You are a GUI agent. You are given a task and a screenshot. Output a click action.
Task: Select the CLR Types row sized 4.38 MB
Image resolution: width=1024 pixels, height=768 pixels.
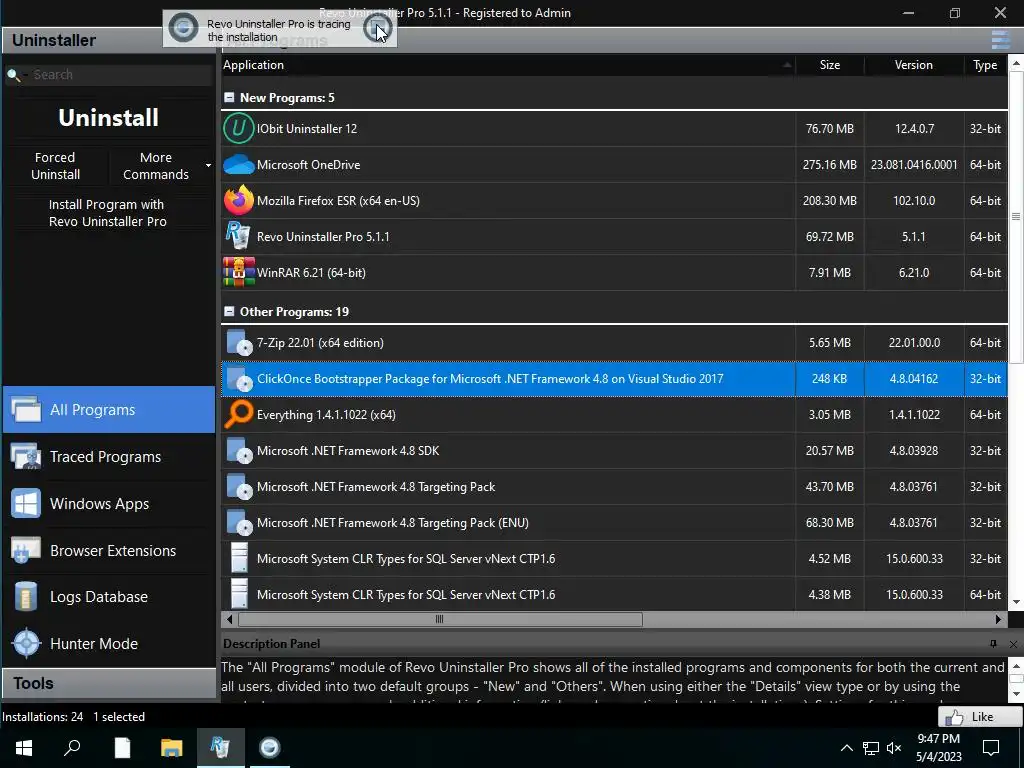point(614,594)
